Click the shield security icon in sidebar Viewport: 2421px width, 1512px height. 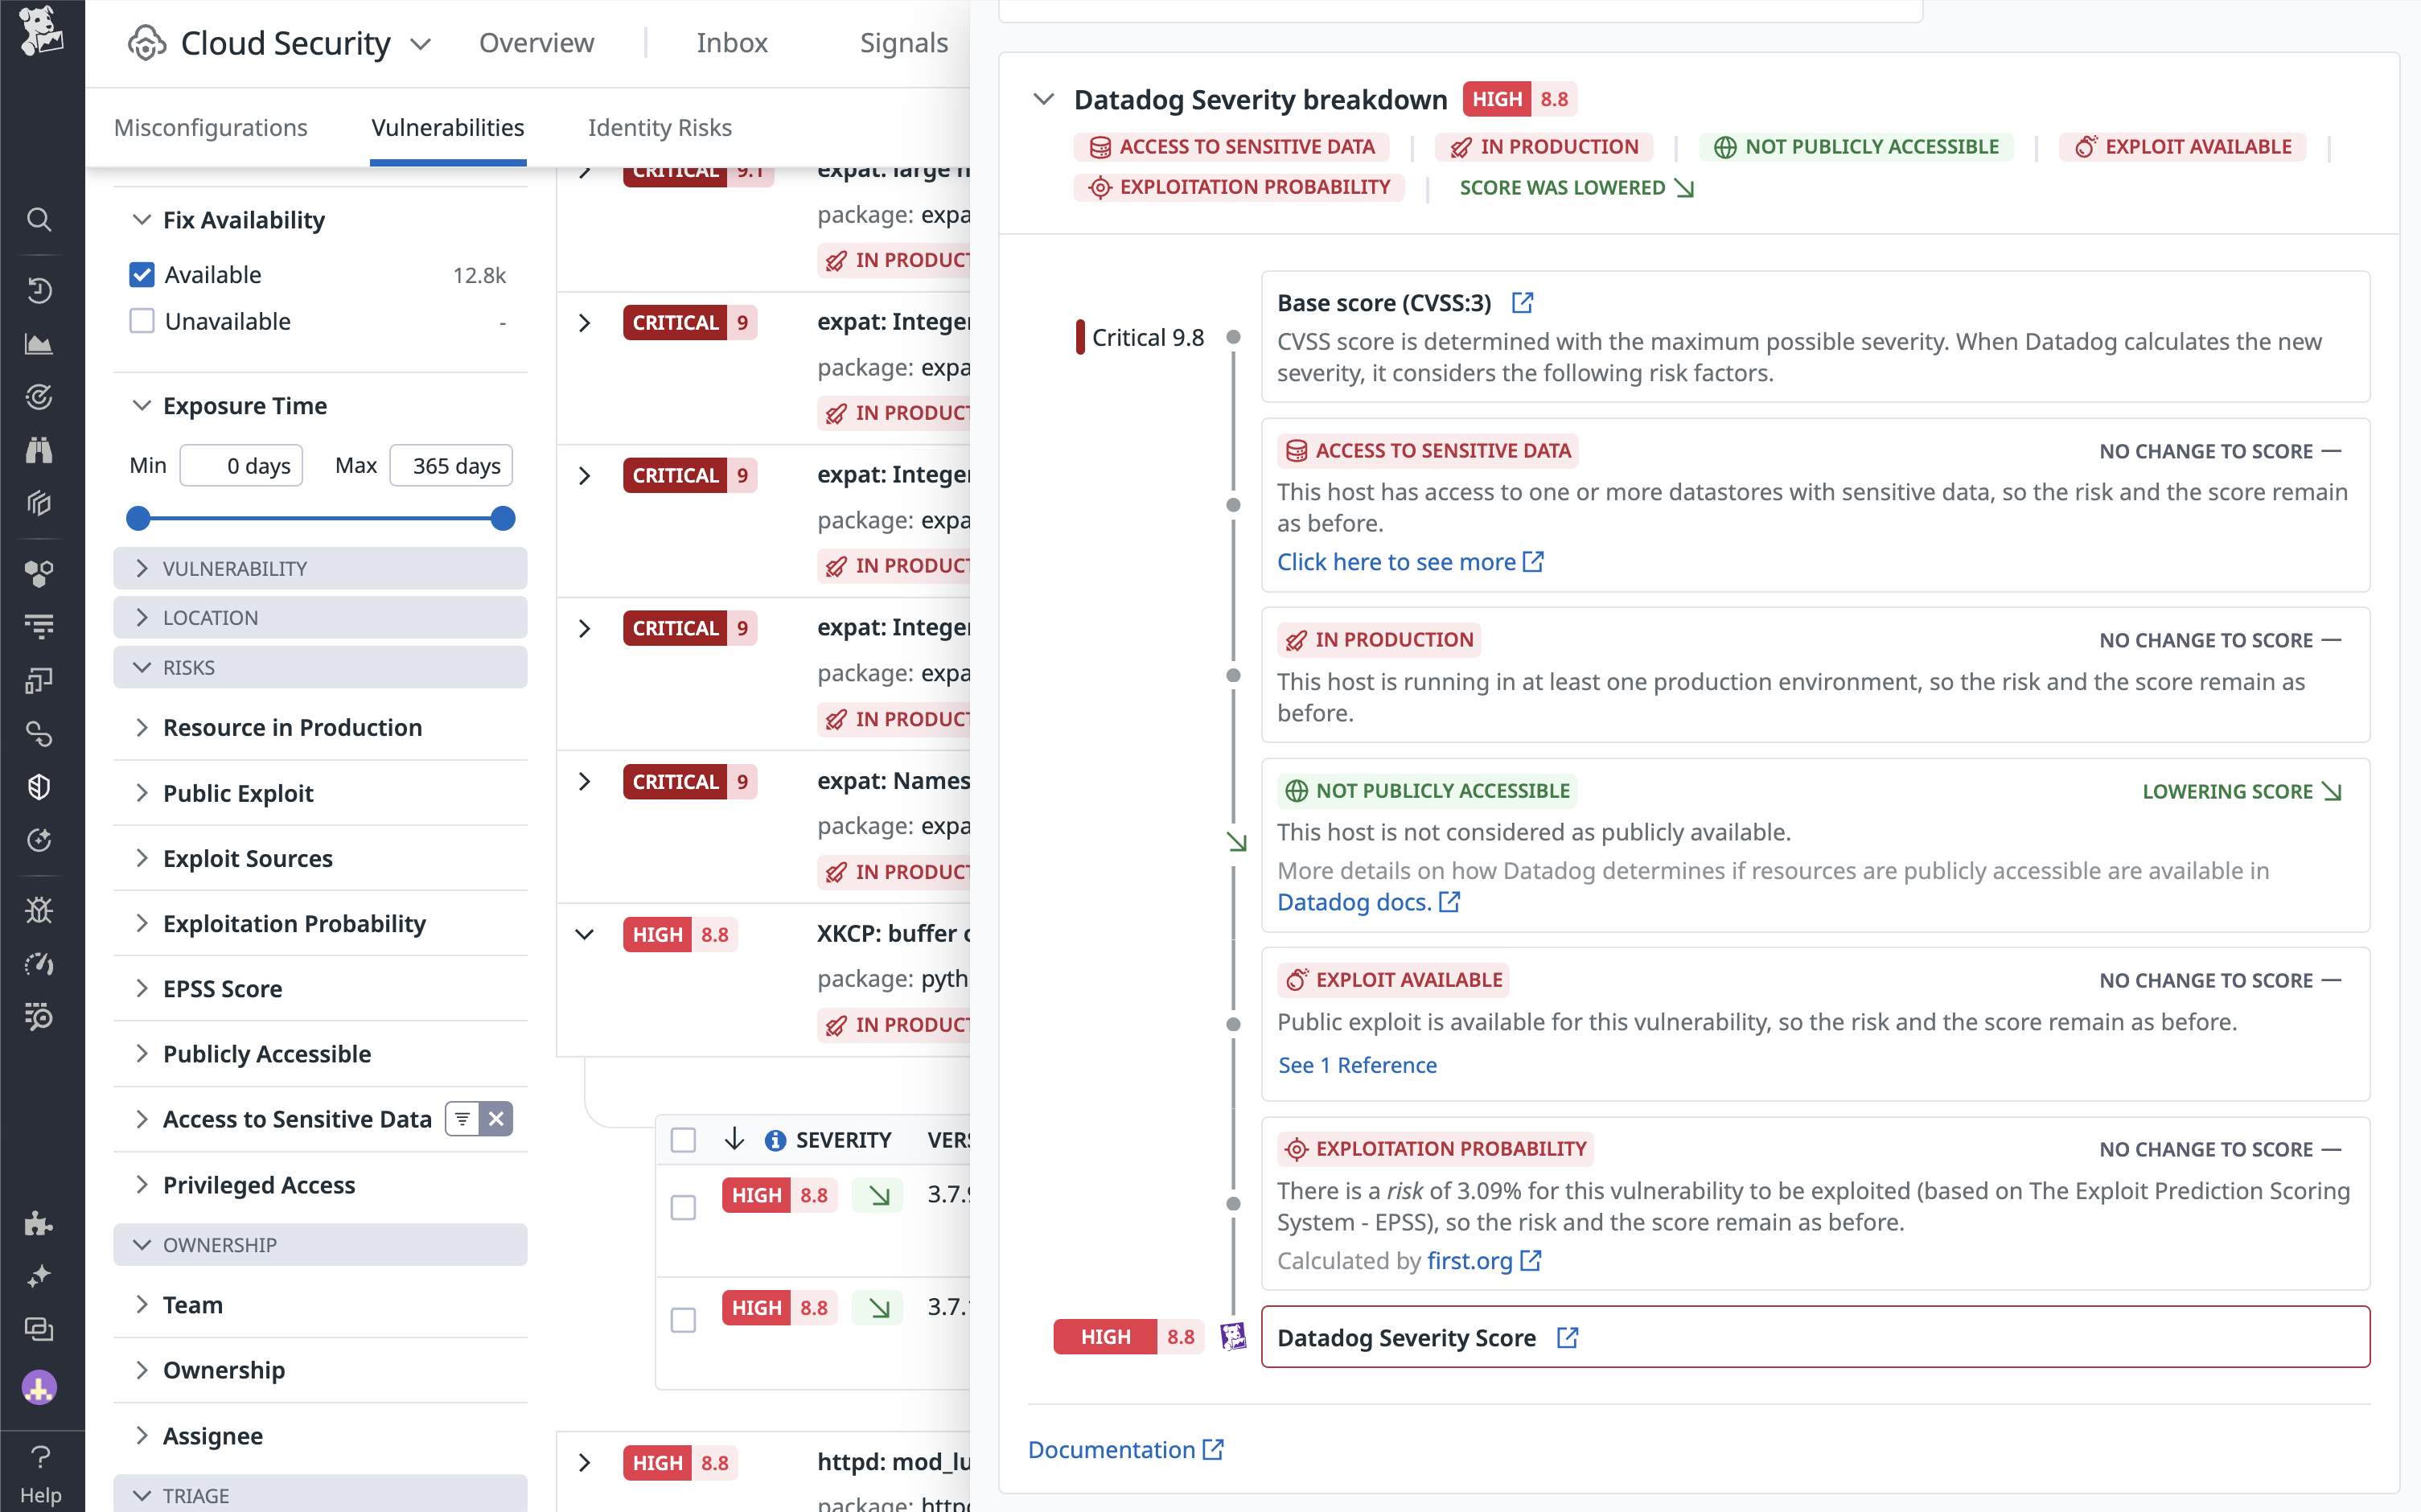pos(39,786)
